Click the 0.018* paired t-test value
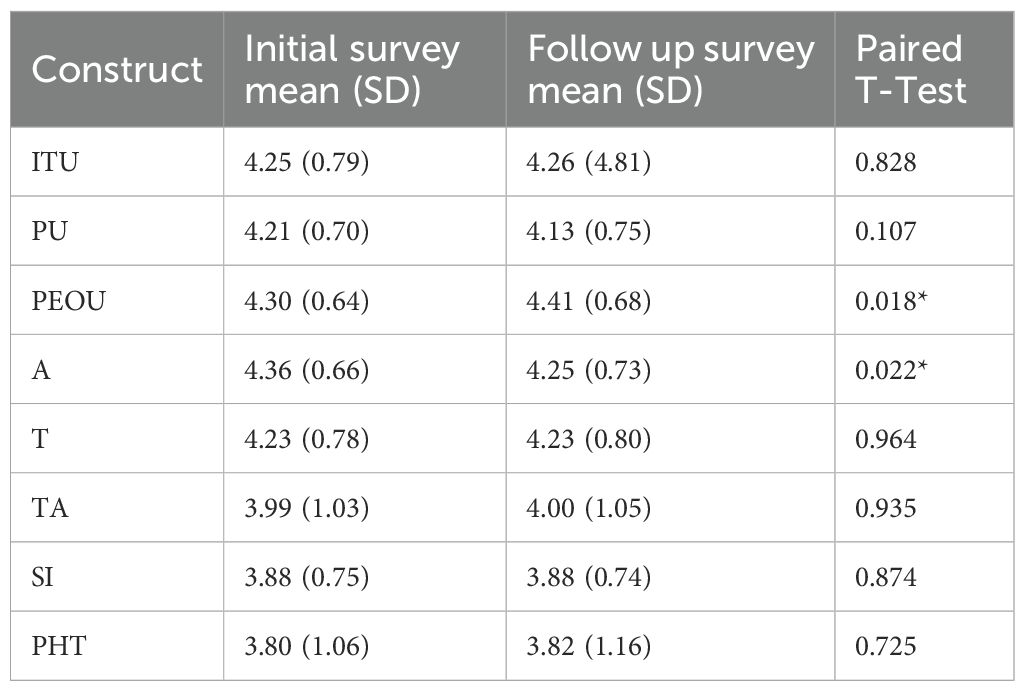This screenshot has width=1025, height=691. click(892, 300)
